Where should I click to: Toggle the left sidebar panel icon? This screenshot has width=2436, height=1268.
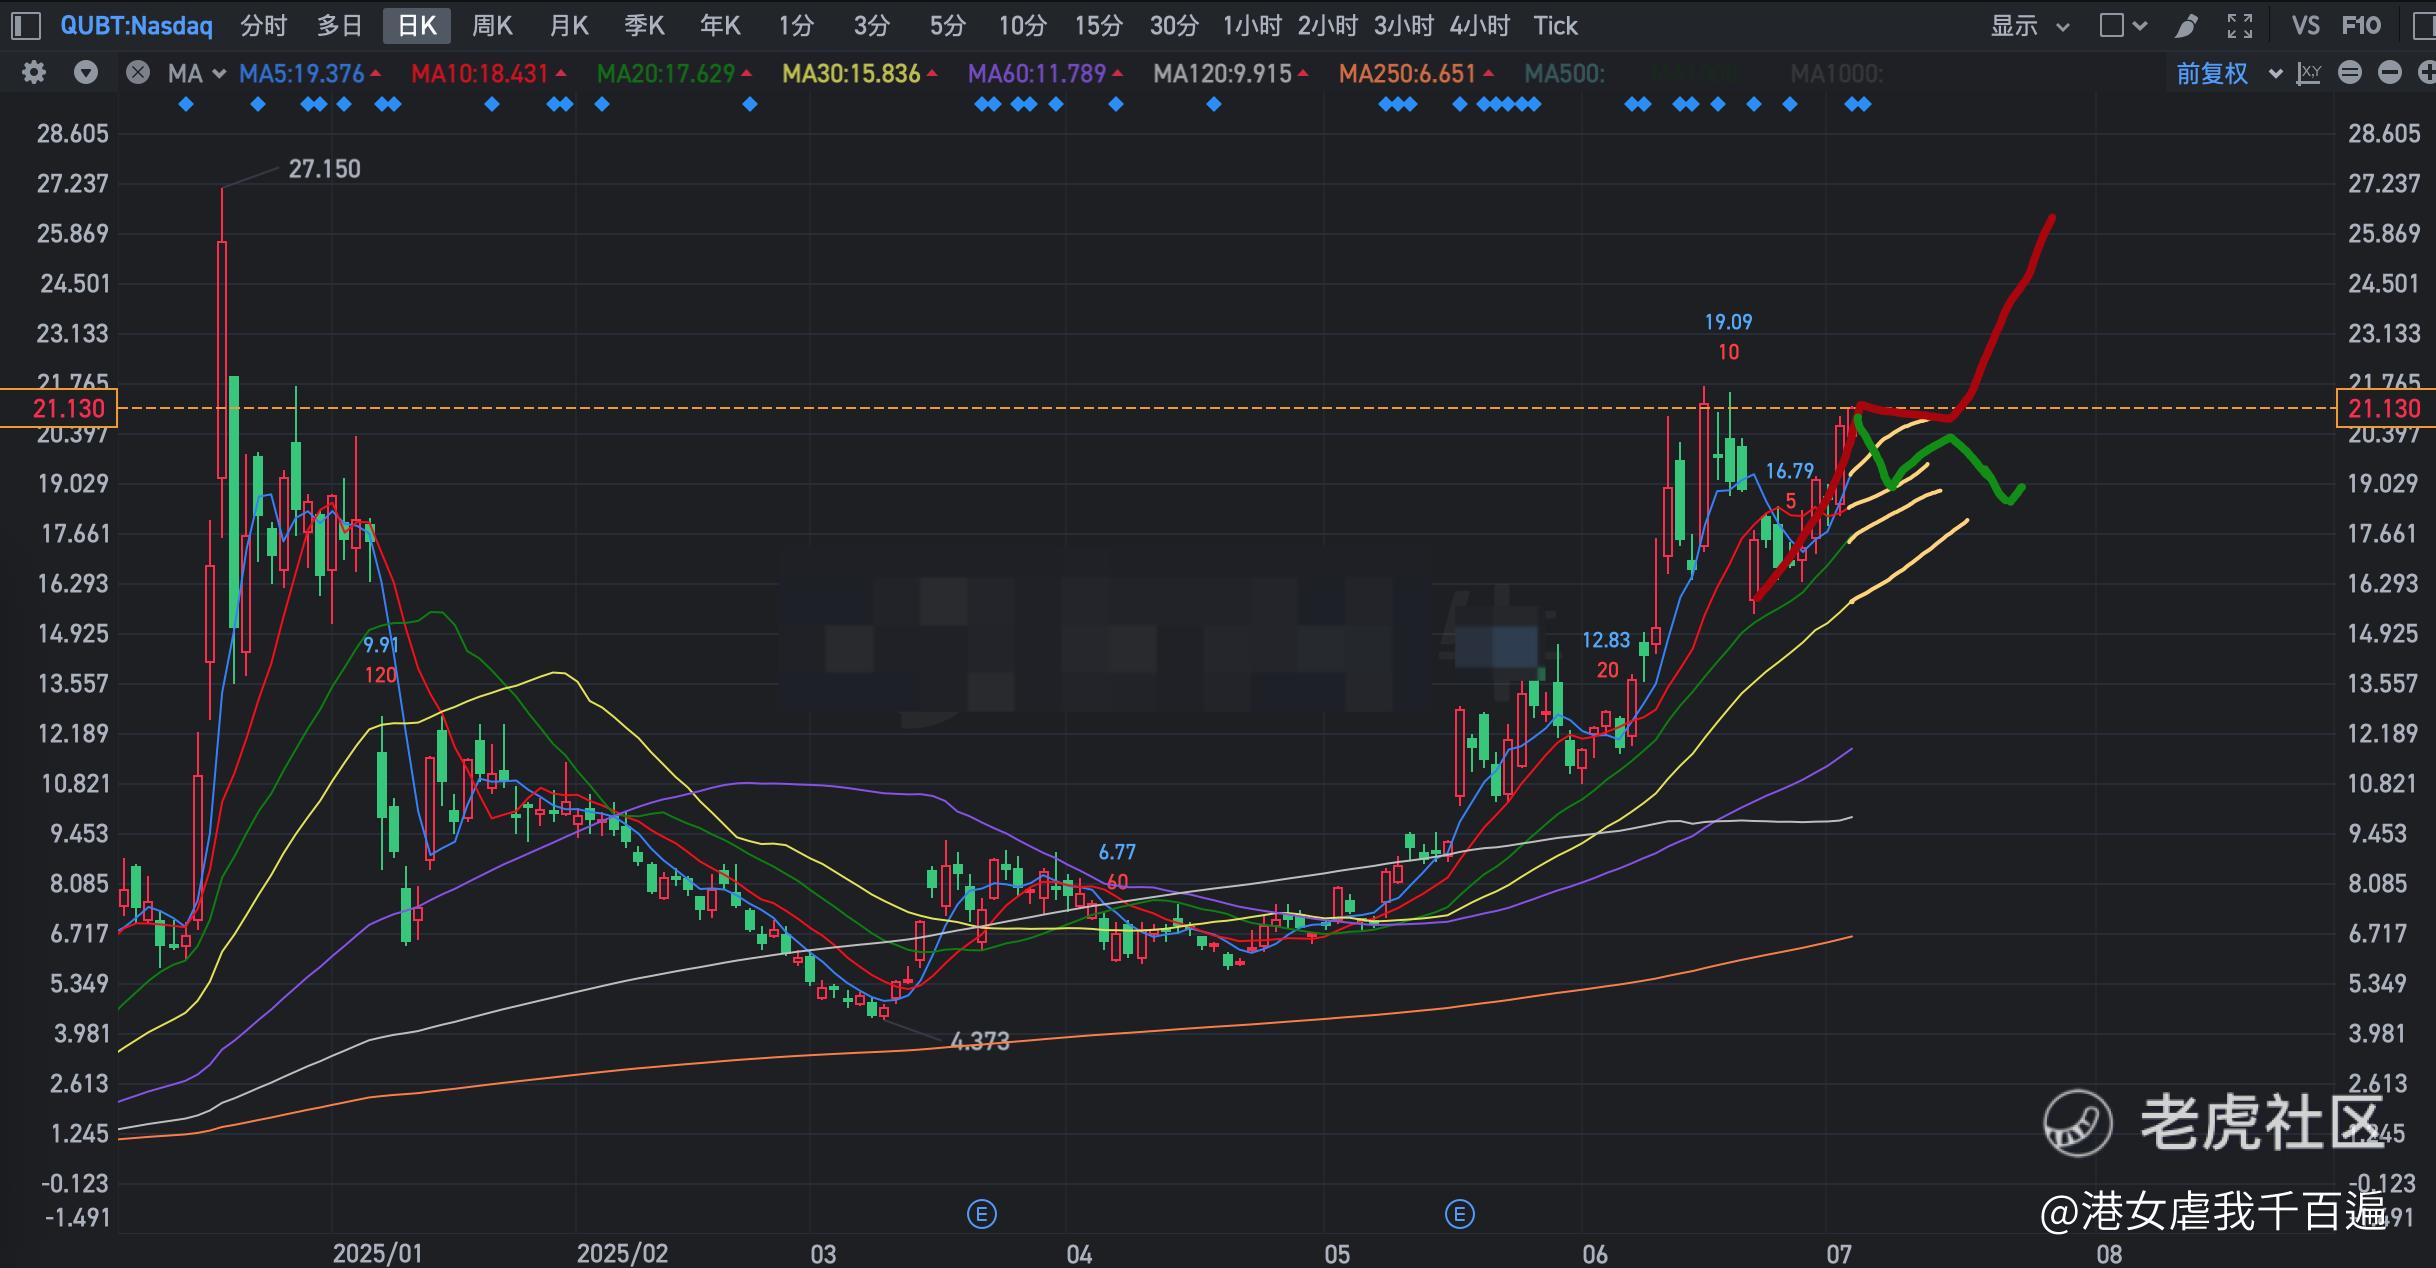click(x=25, y=26)
